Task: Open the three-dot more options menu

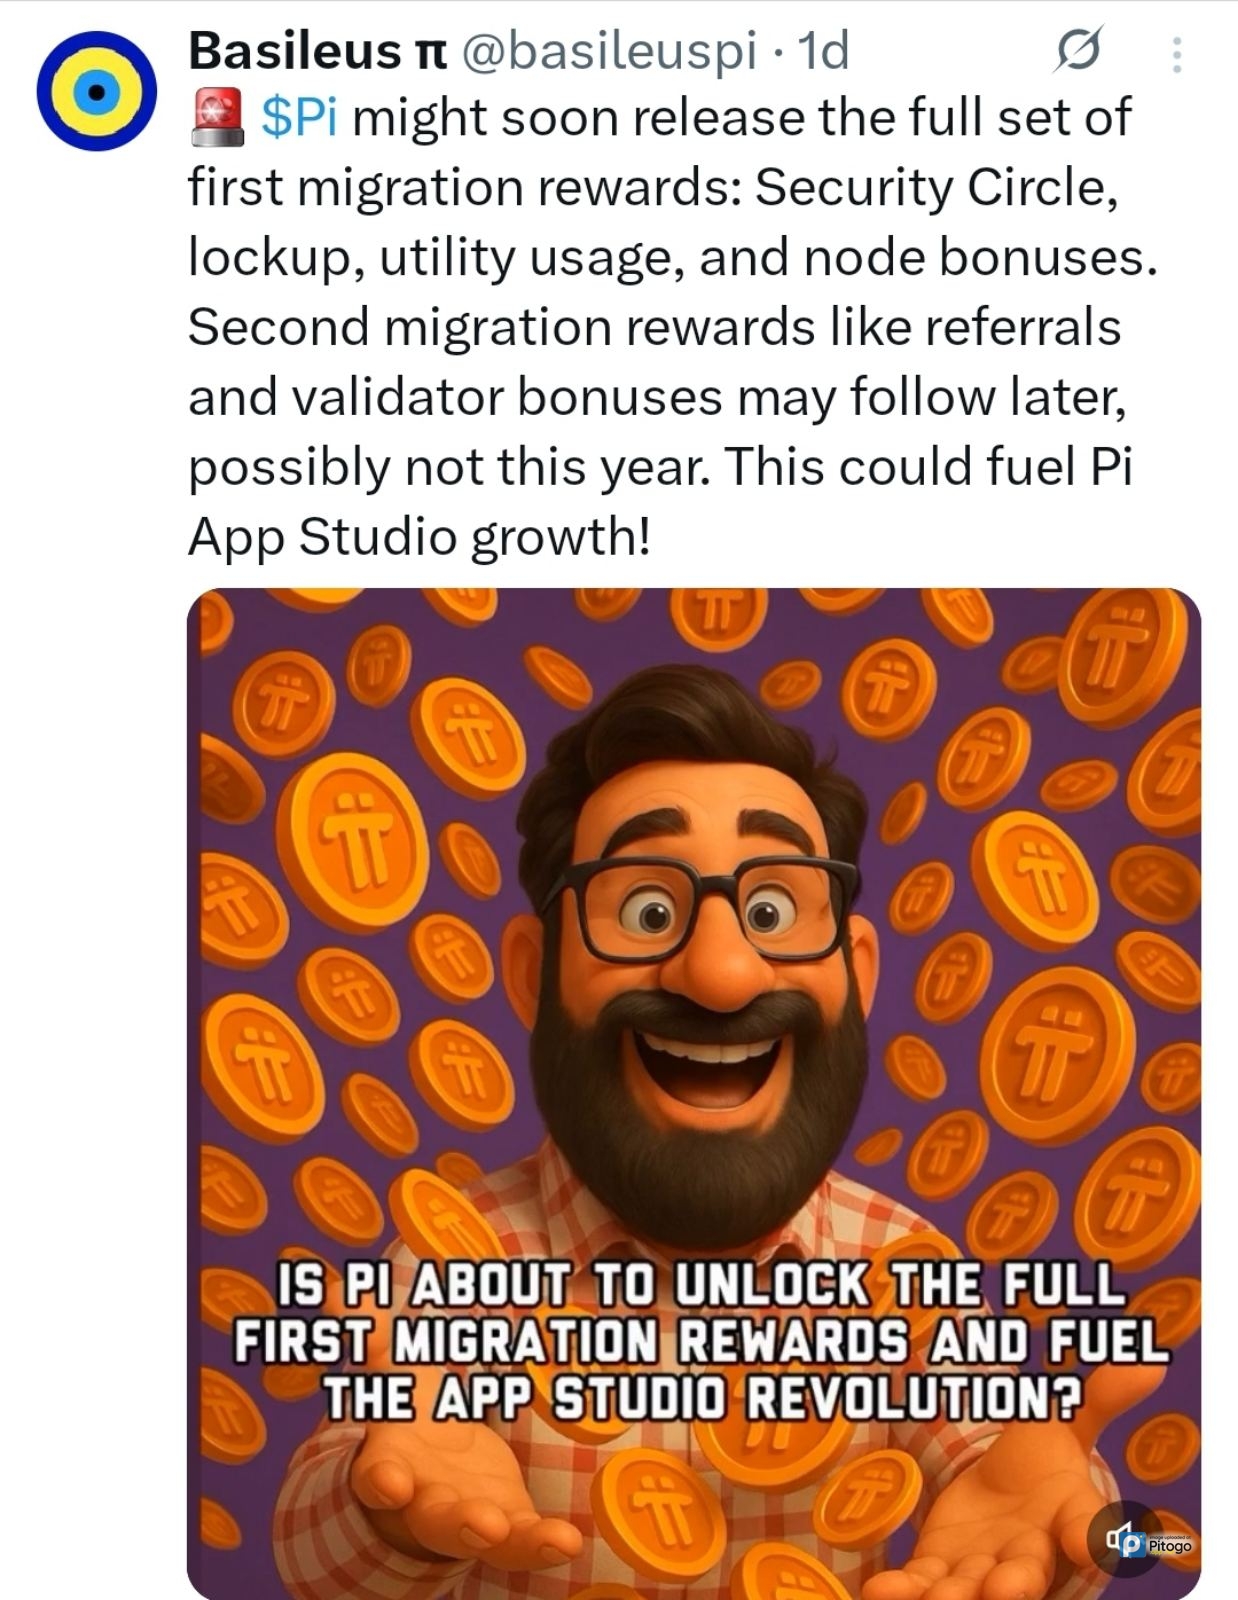Action: coord(1177,54)
